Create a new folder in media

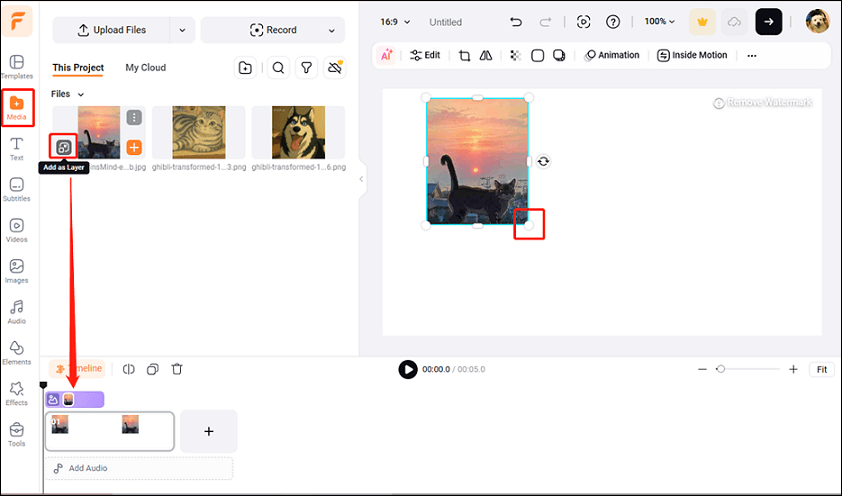pos(245,68)
